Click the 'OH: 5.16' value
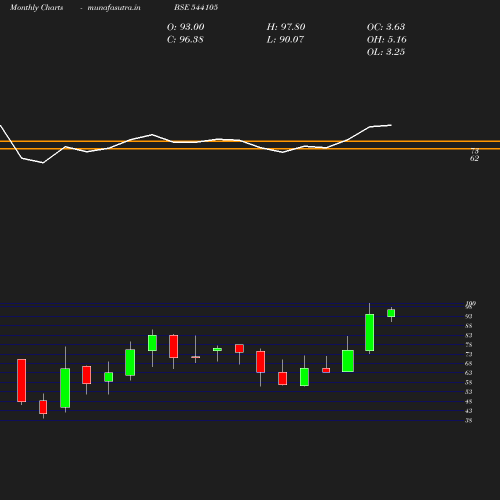This screenshot has height=500, width=500. tap(387, 40)
